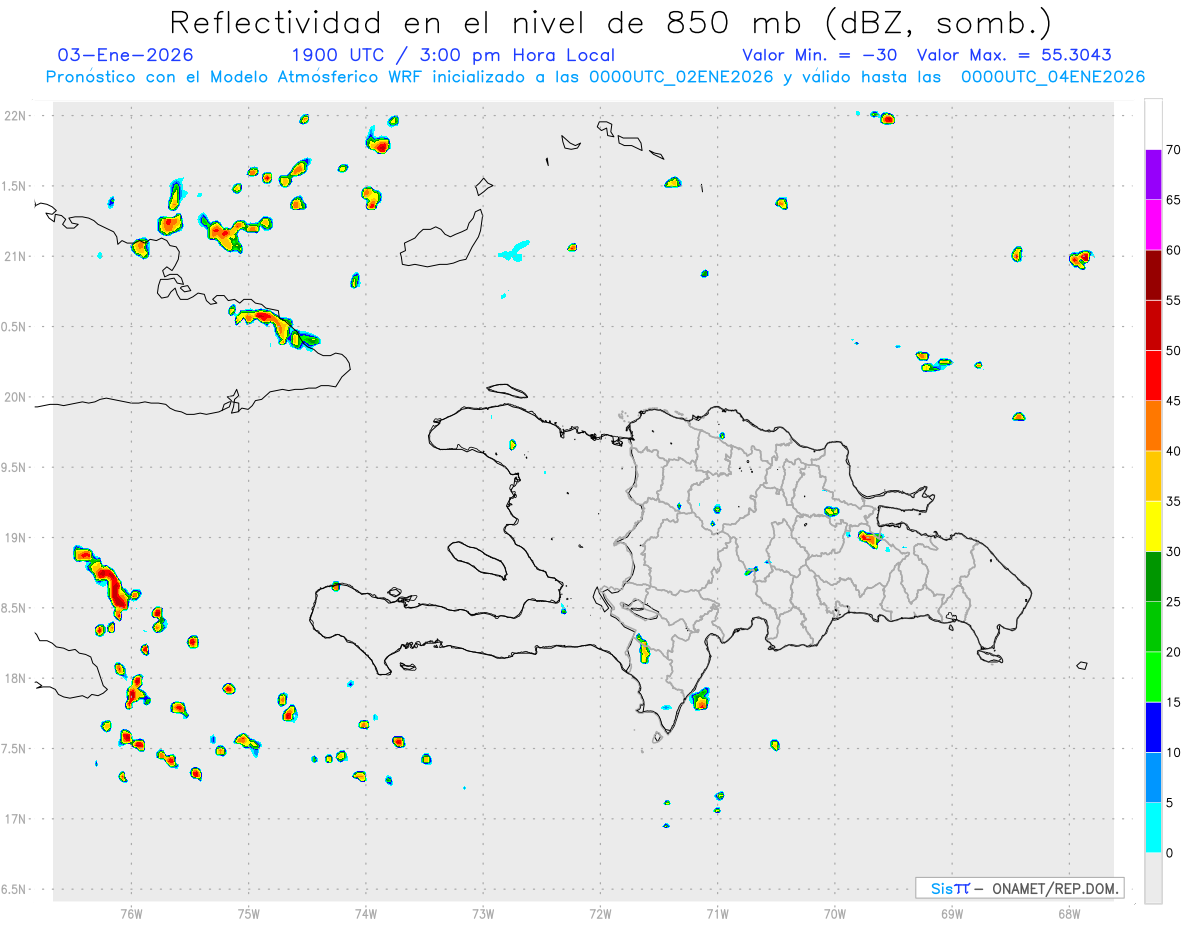The height and width of the screenshot is (927, 1200).
Task: Click the legend value '65'
Action: [1173, 200]
